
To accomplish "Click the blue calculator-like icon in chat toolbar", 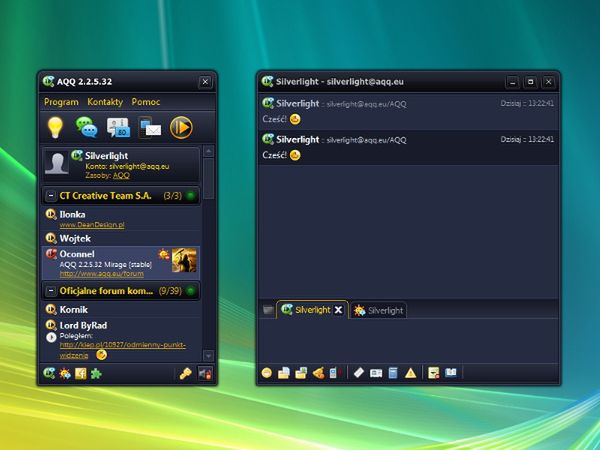I will coord(393,373).
